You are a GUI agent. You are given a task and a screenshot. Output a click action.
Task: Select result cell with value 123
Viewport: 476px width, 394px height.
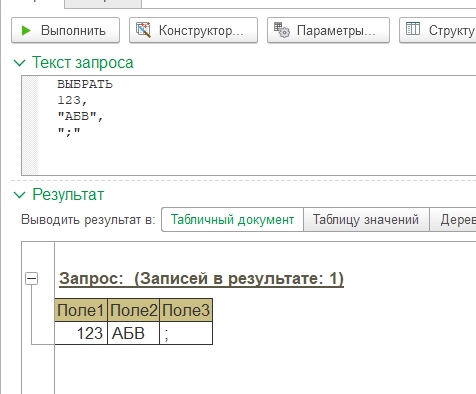81,333
